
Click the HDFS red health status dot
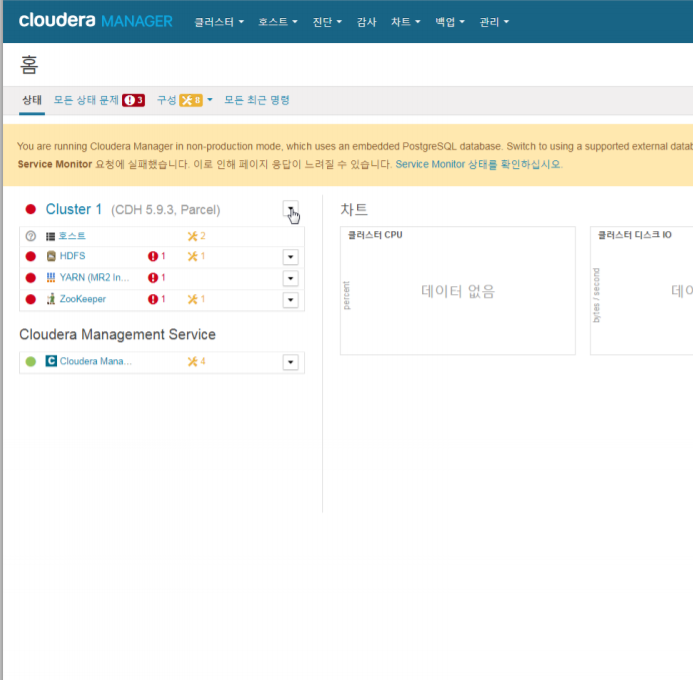[30, 256]
